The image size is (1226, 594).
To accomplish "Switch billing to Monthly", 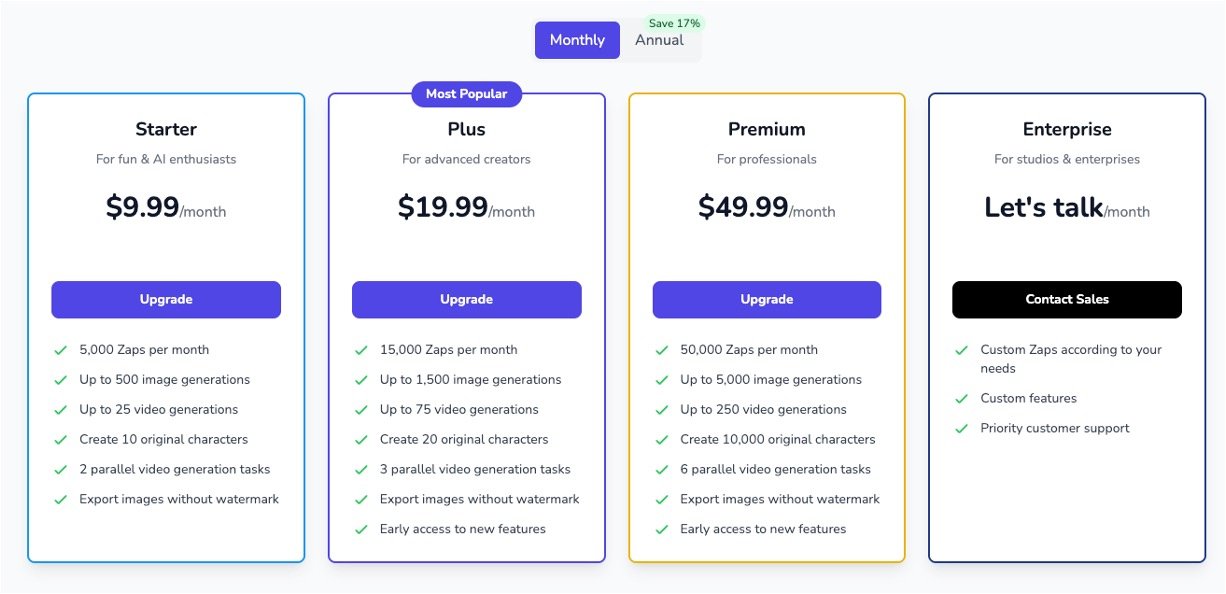I will coord(577,40).
